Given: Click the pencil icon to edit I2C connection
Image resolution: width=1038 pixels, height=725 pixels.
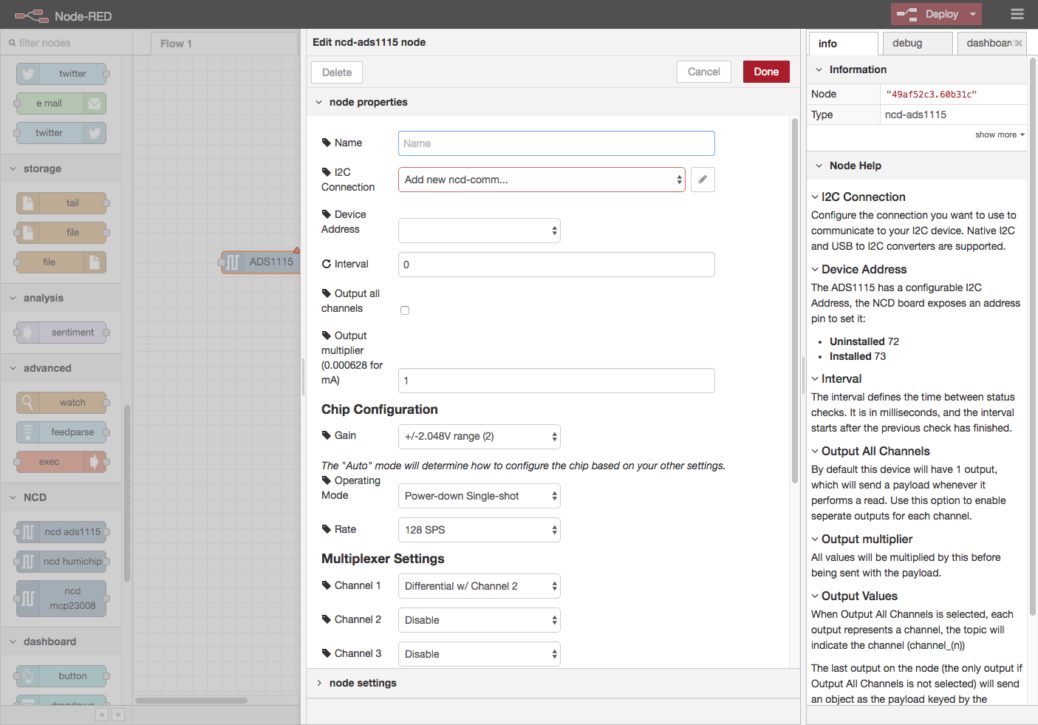Looking at the screenshot, I should click(703, 179).
